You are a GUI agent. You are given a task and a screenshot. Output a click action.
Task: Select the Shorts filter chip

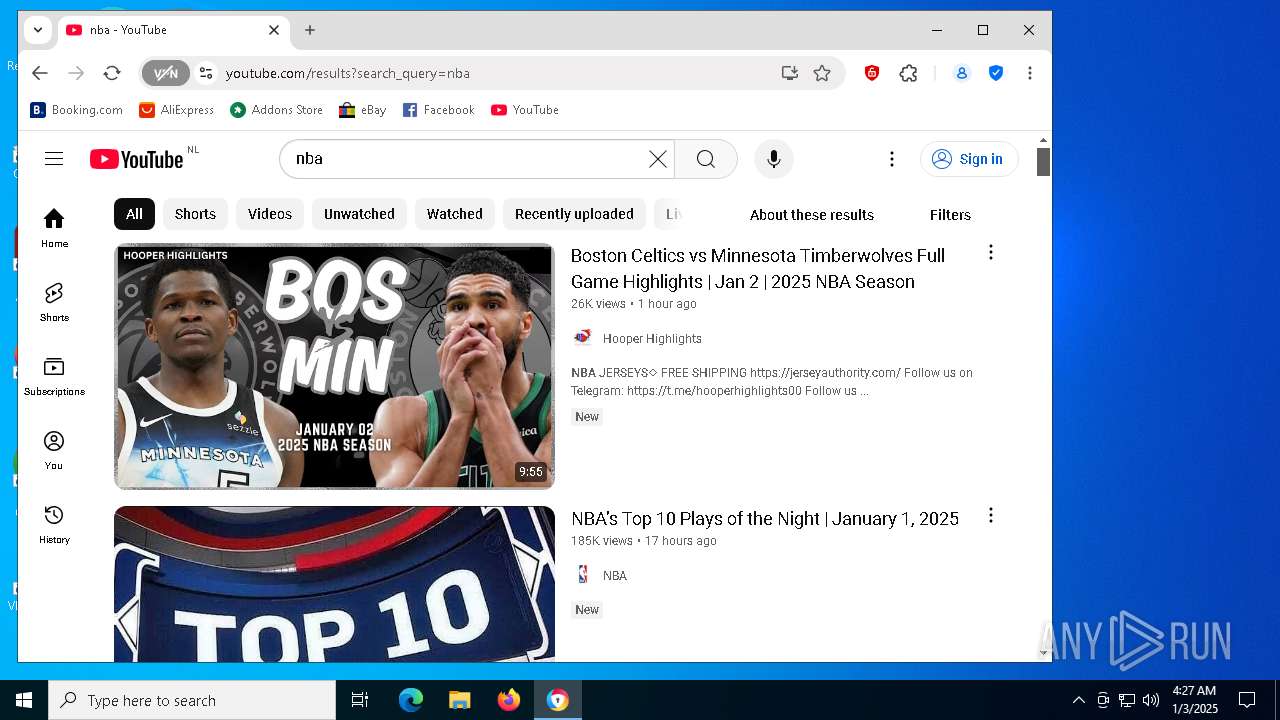(195, 214)
